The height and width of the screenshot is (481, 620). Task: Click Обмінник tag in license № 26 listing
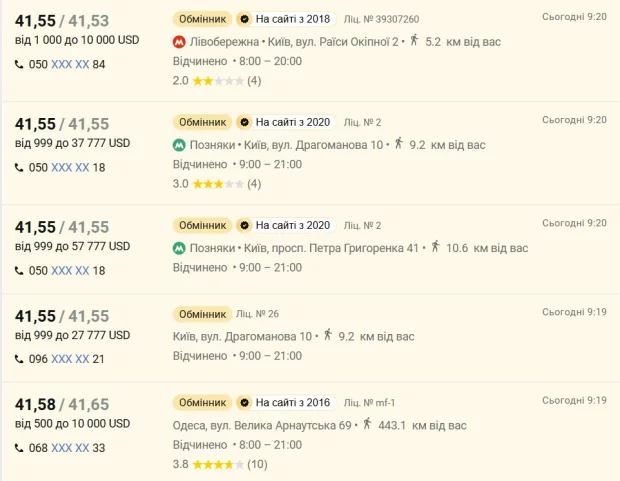(202, 313)
